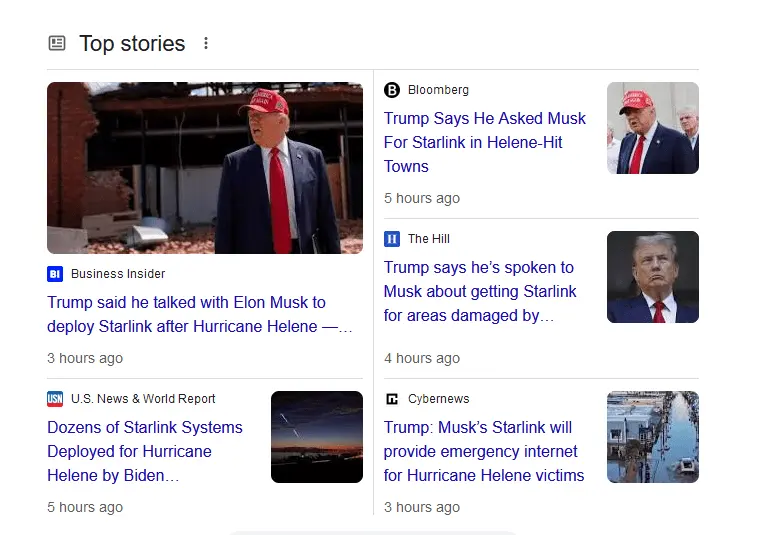Screen dimensions: 762x535
Task: Click the Business Insider source logo
Action: point(55,274)
